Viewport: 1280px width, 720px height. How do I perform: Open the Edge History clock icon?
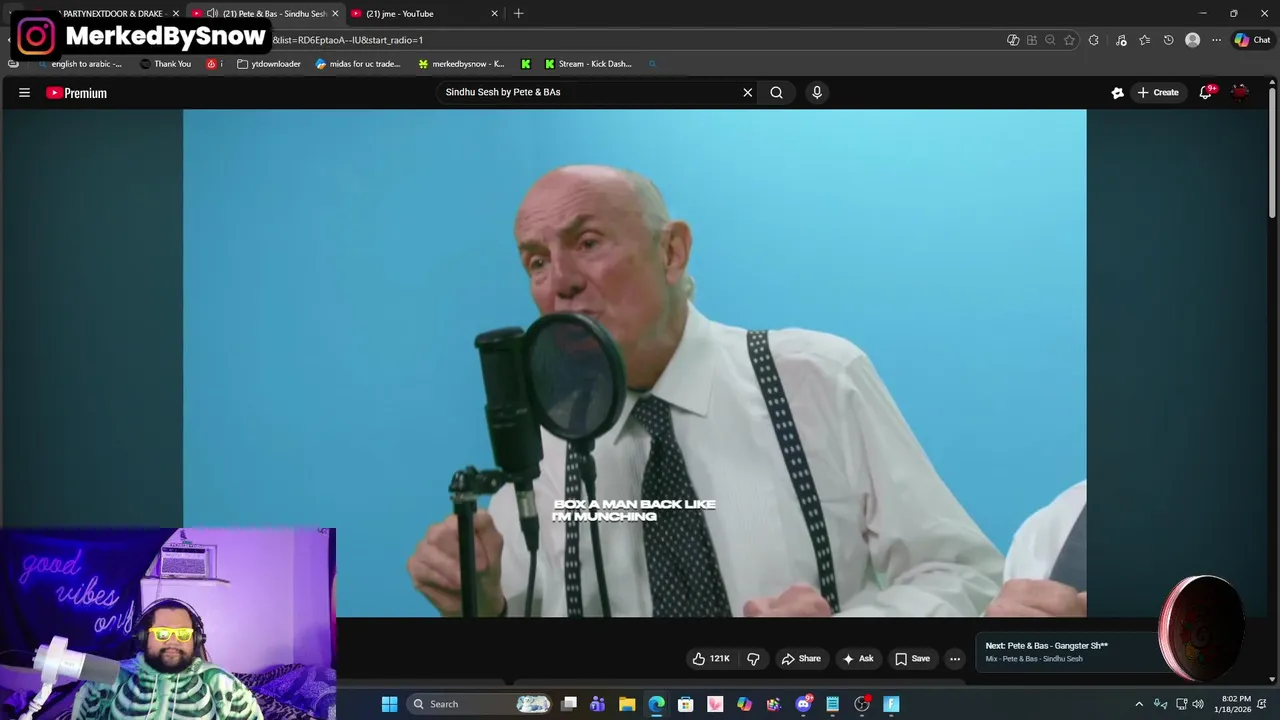(x=1168, y=40)
